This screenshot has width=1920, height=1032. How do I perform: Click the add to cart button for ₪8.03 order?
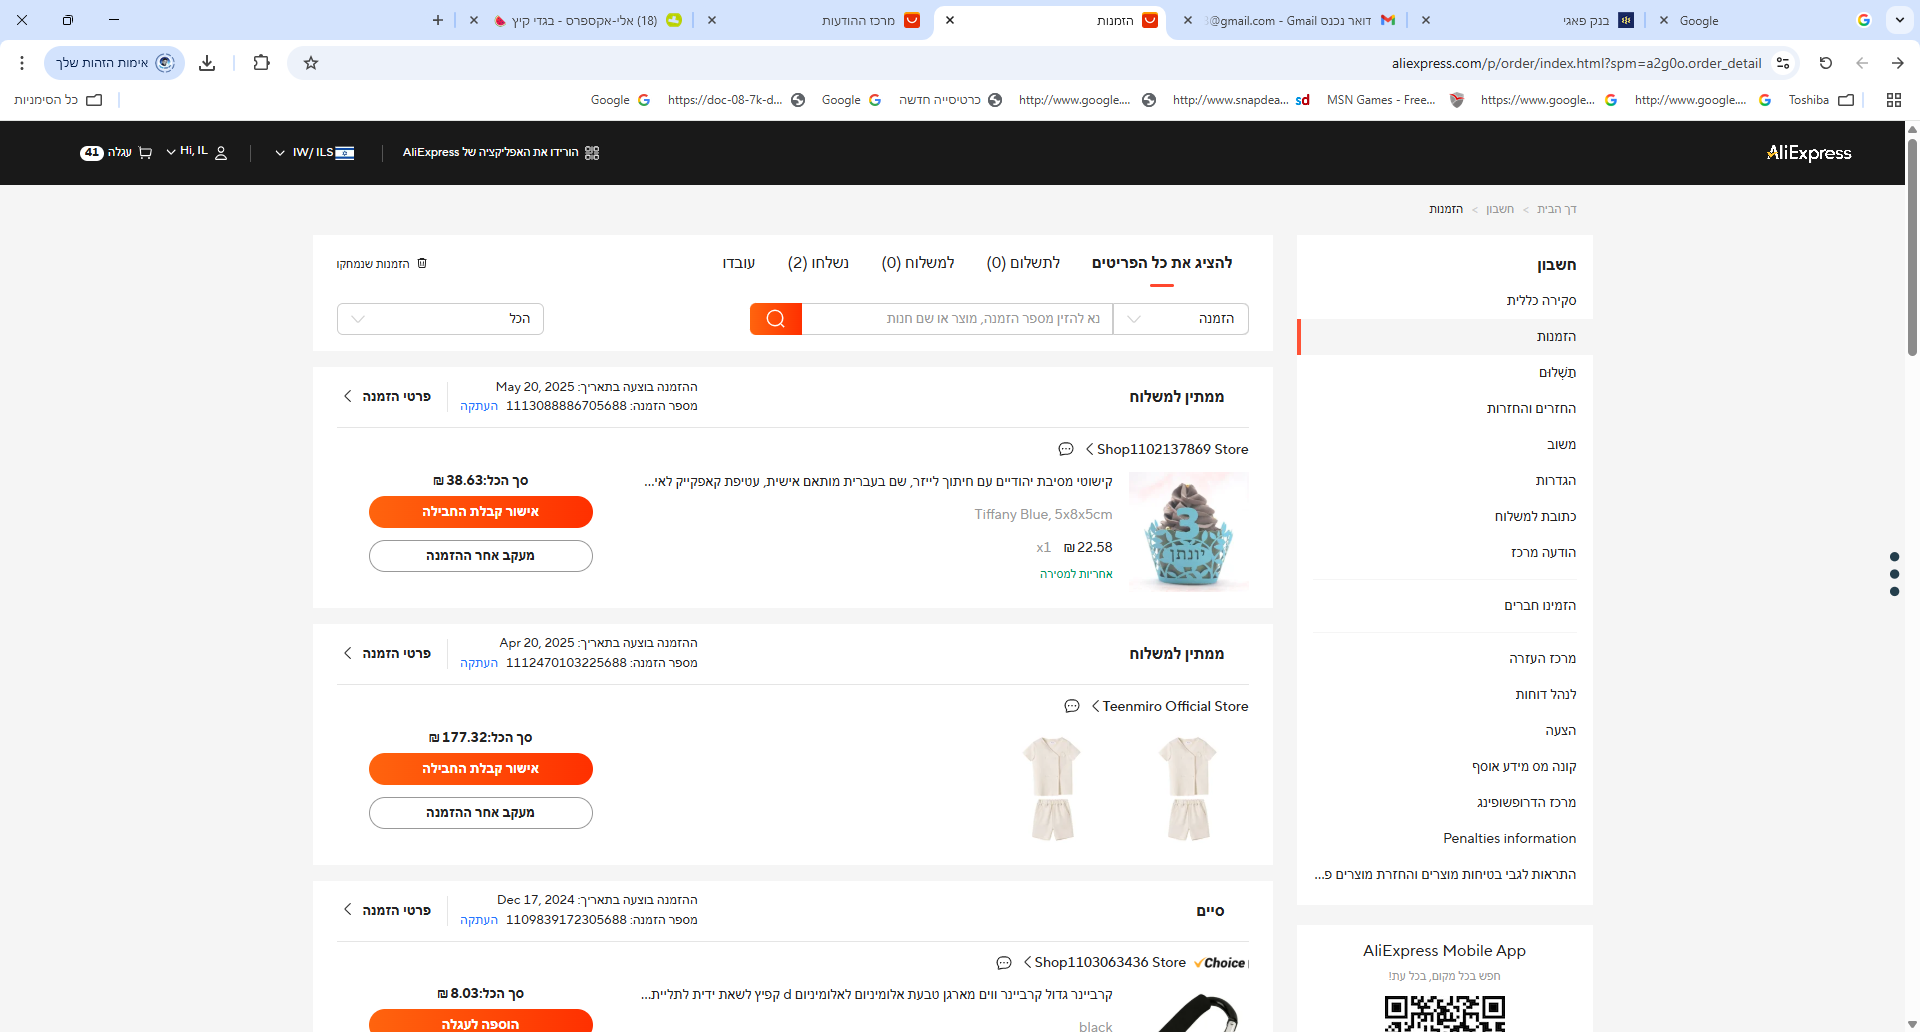pyautogui.click(x=481, y=1021)
